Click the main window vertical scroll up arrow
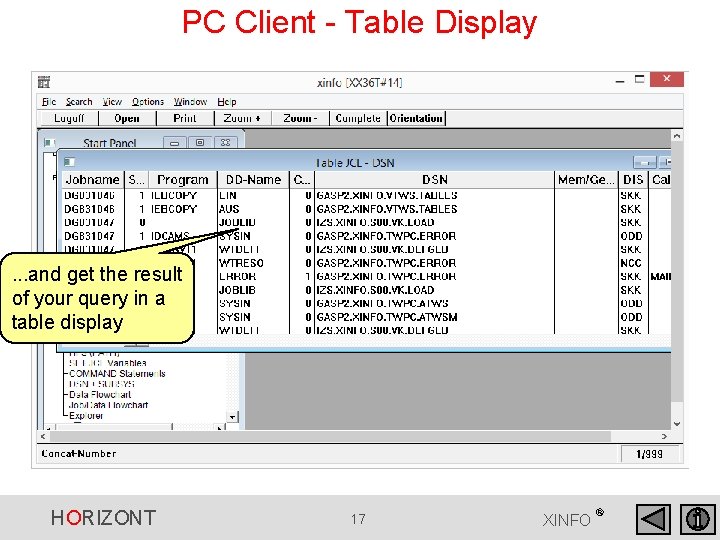The width and height of the screenshot is (720, 540). point(677,136)
